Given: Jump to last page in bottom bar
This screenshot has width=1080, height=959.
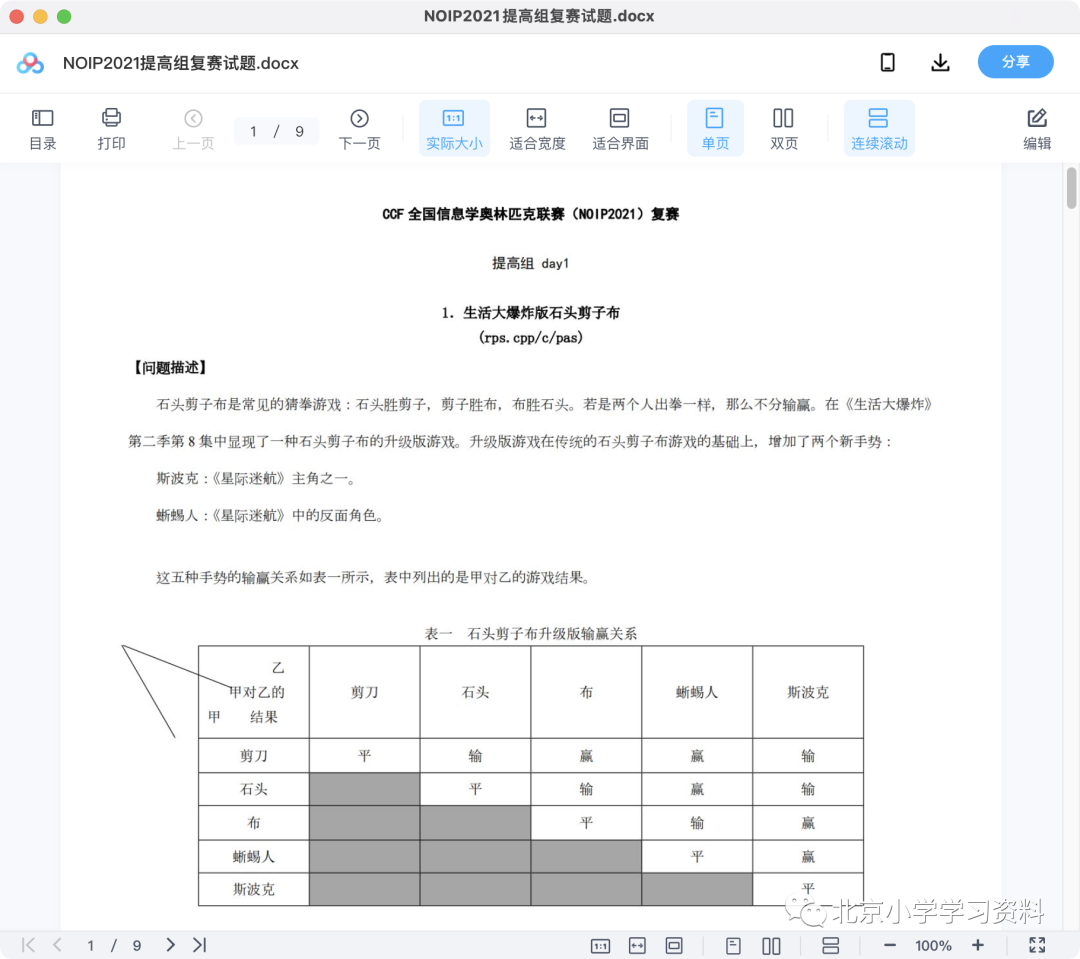Looking at the screenshot, I should tap(200, 945).
